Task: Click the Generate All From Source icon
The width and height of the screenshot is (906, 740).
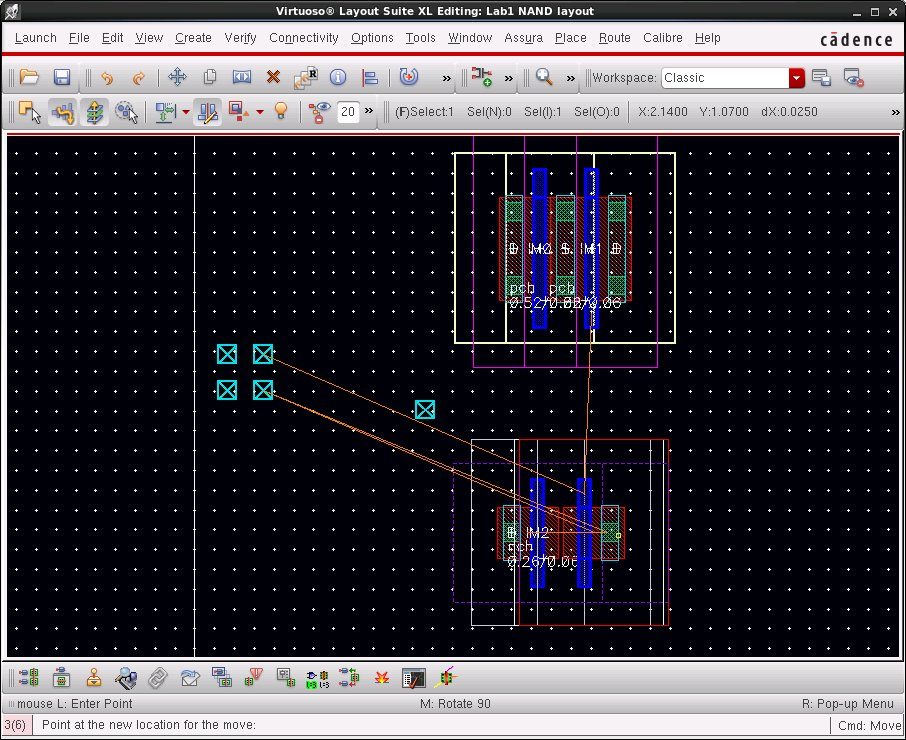Action: click(x=29, y=677)
